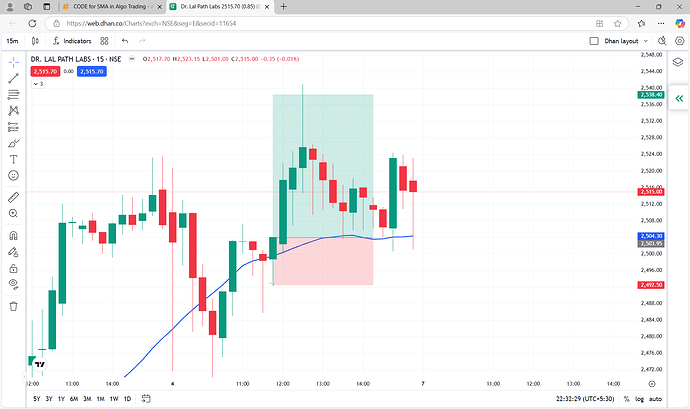Screen dimensions: 690x409
Task: Toggle log scale mode
Action: pos(639,399)
